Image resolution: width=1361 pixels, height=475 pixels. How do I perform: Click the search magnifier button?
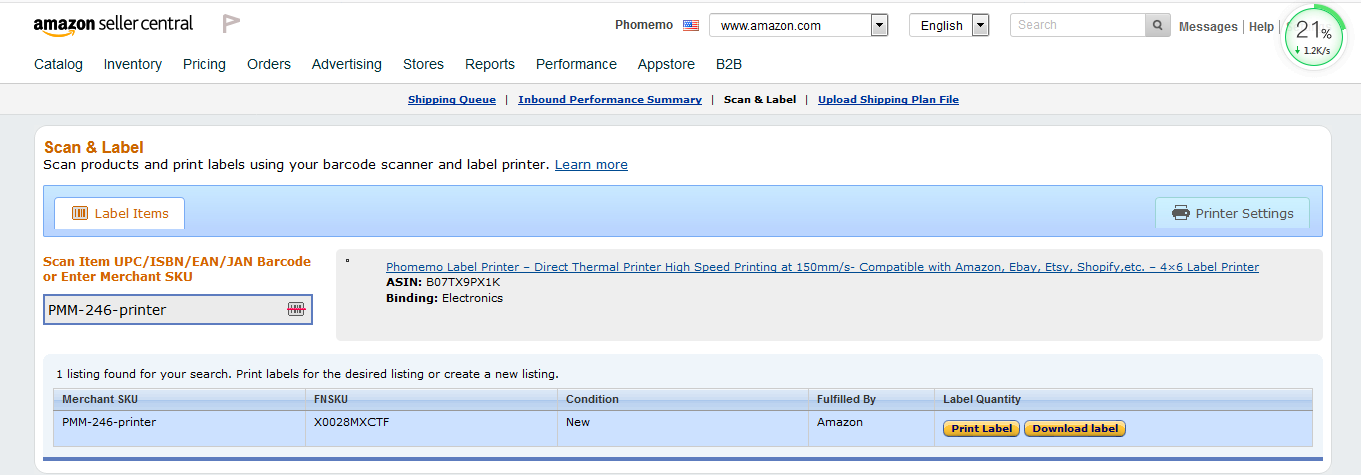[x=1158, y=25]
